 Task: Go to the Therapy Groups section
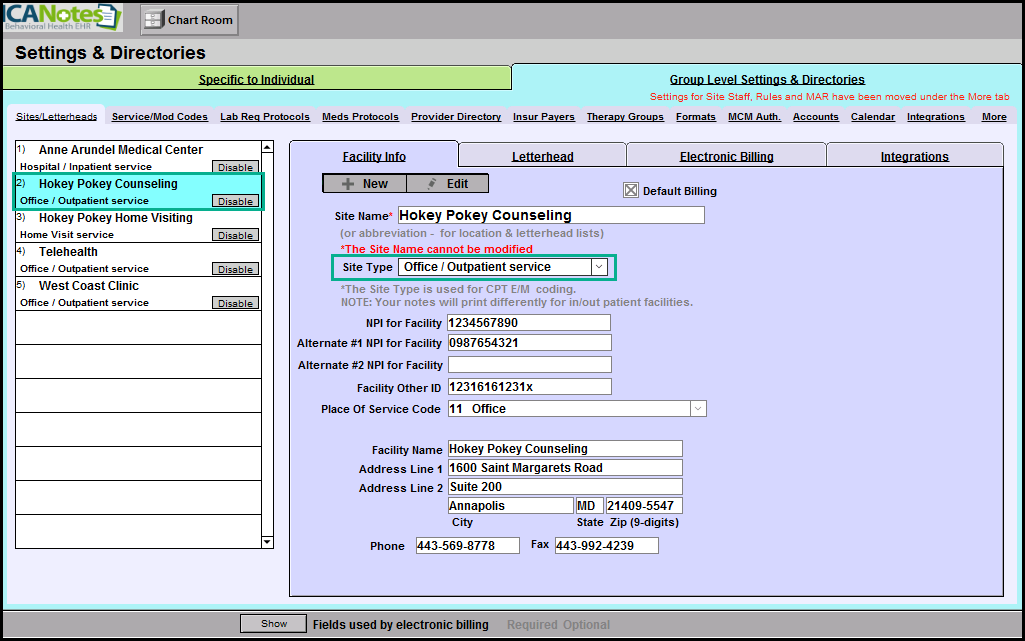pyautogui.click(x=625, y=117)
